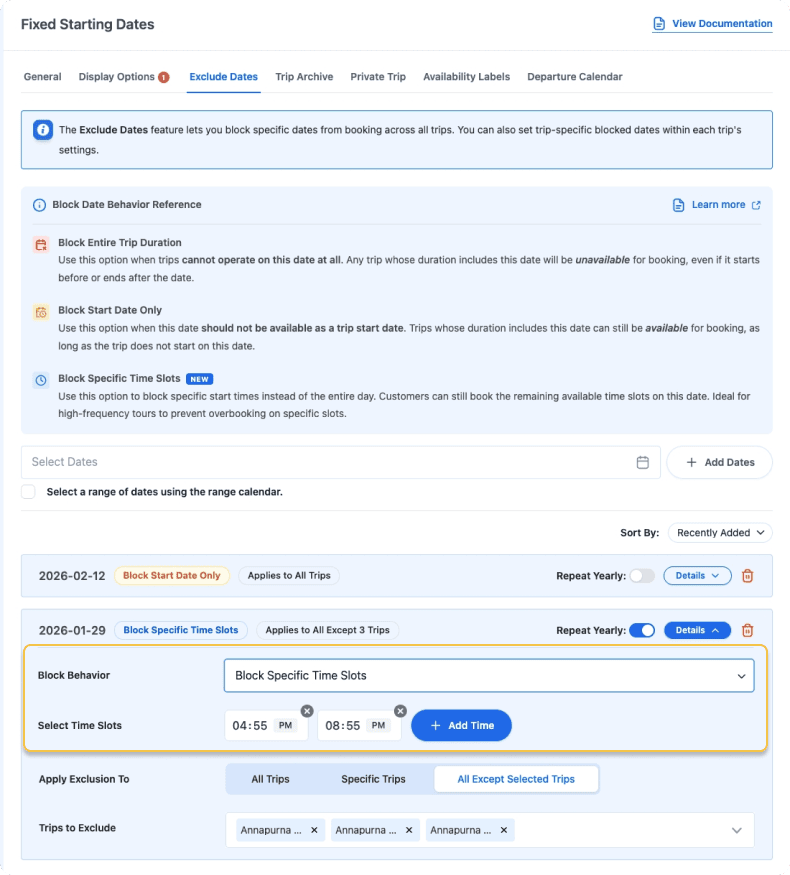
Task: Click the Add Dates button
Action: tap(719, 462)
